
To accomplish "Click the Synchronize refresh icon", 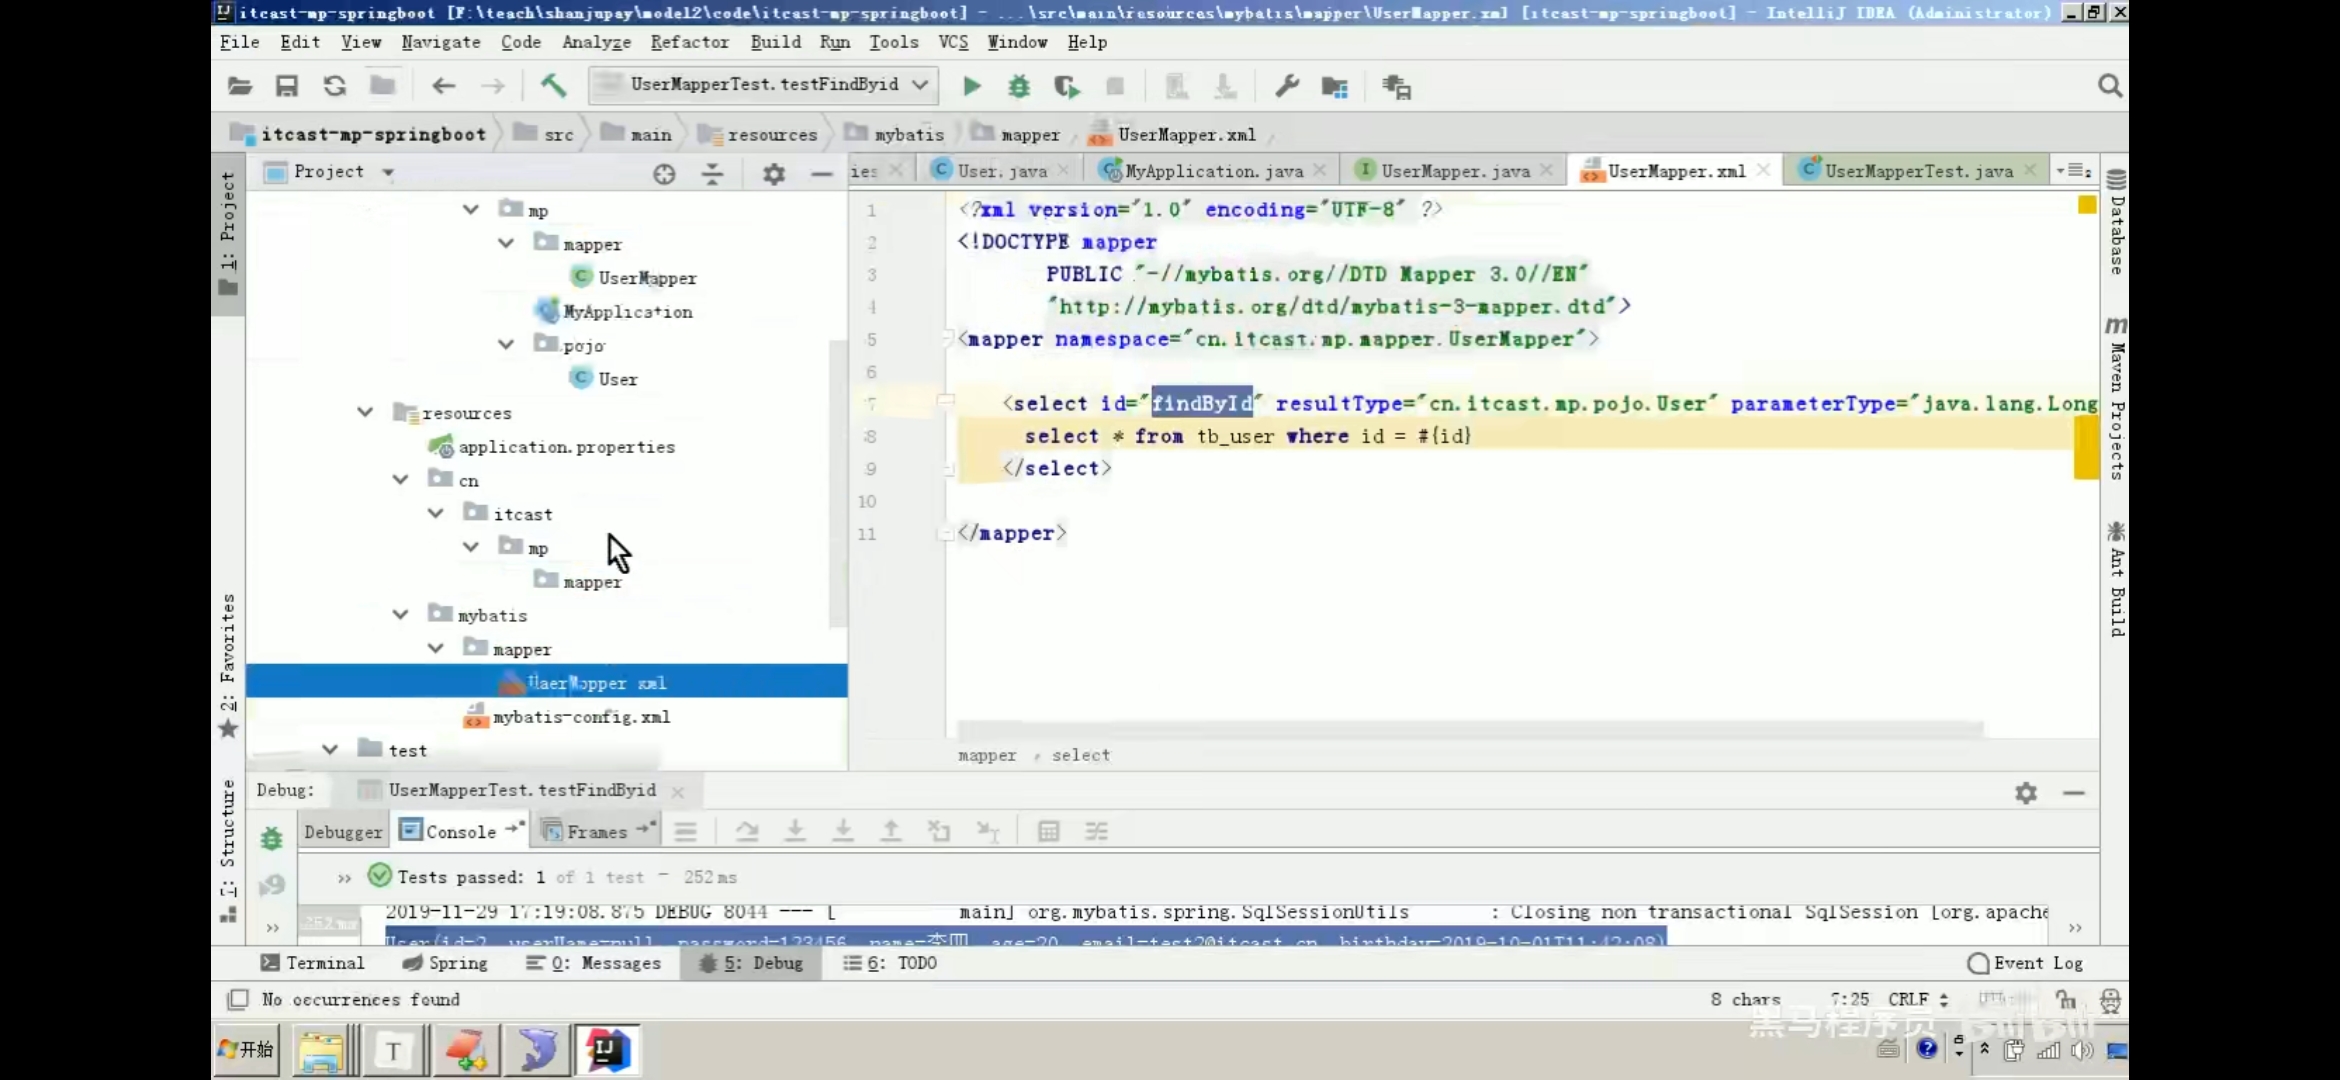I will [x=334, y=86].
